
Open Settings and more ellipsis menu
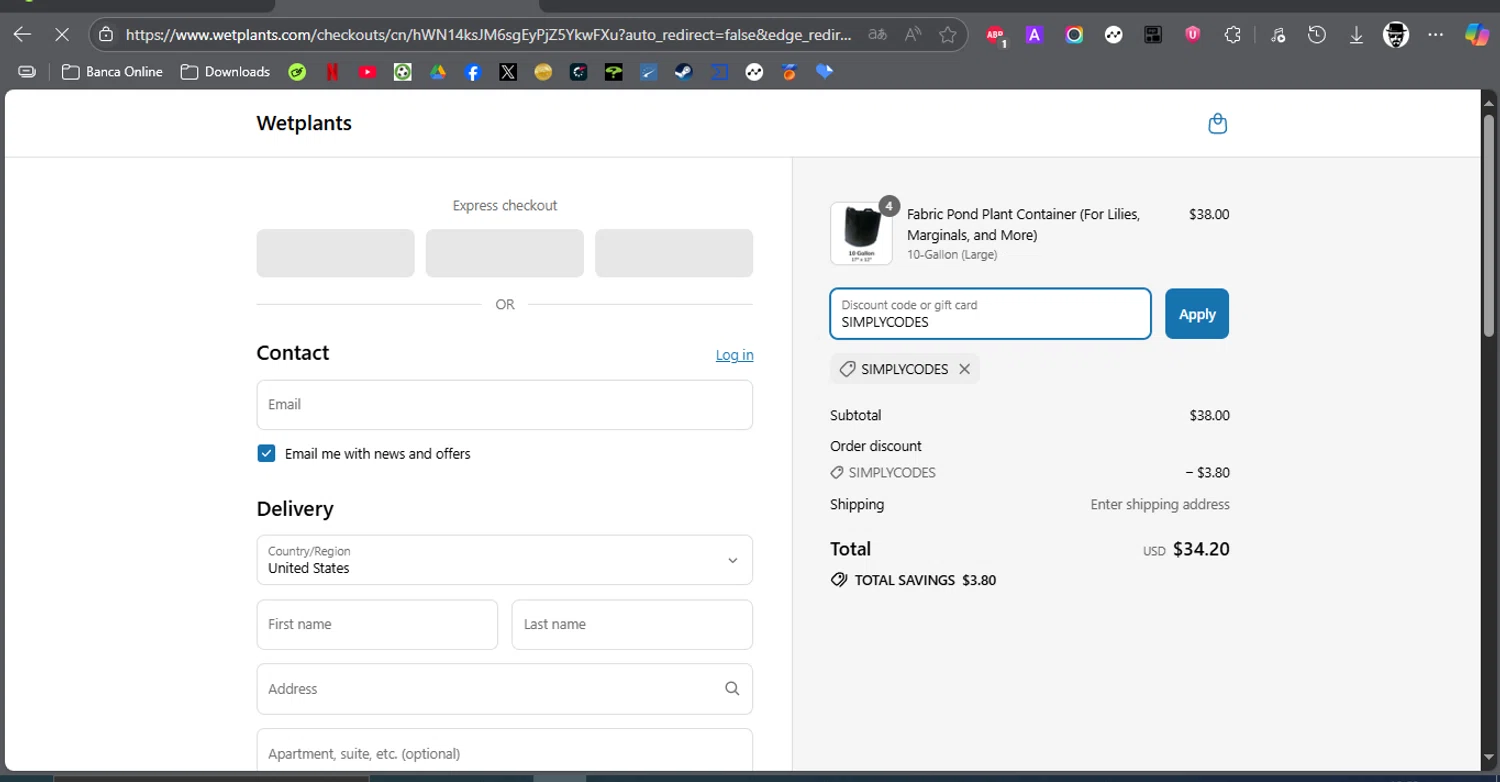click(1436, 35)
